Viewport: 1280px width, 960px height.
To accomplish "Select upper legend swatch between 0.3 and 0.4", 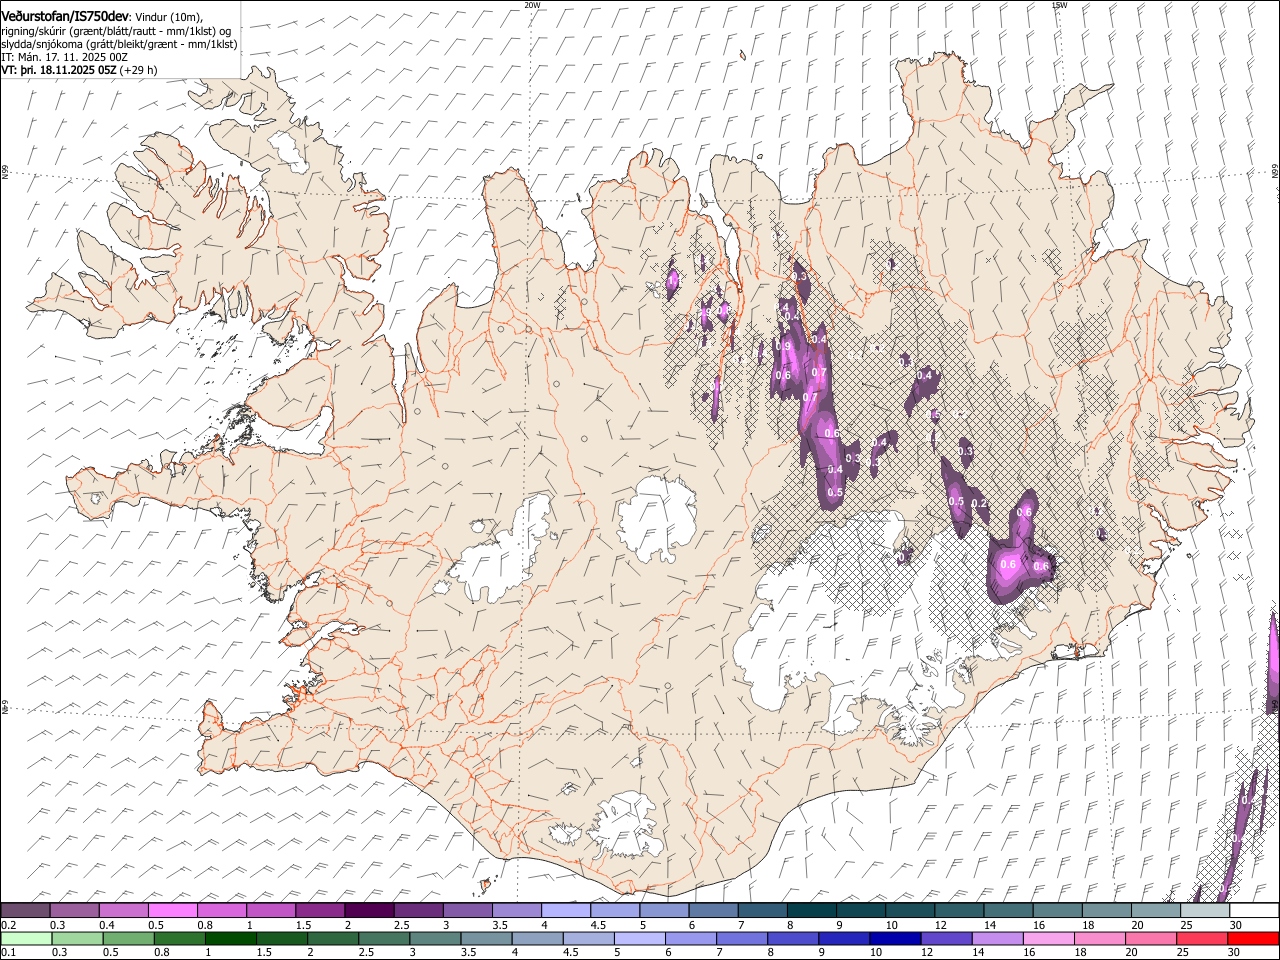I will coord(75,911).
